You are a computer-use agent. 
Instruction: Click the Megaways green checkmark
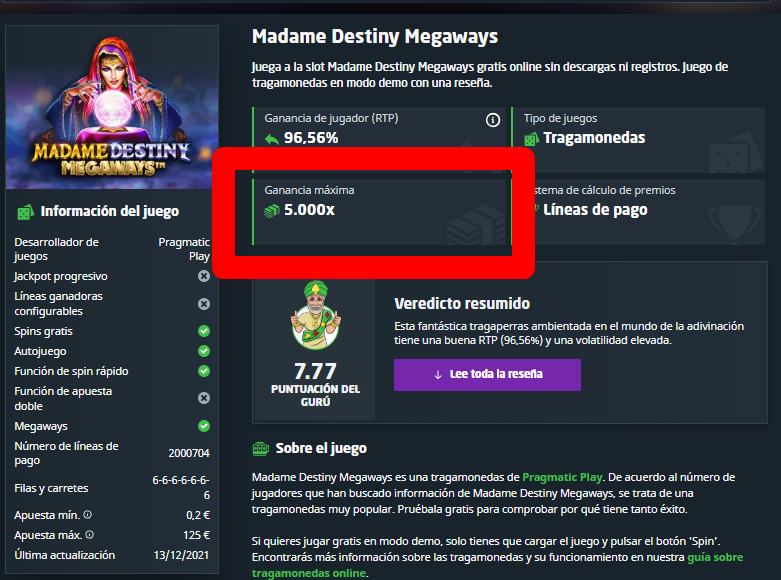(x=204, y=426)
